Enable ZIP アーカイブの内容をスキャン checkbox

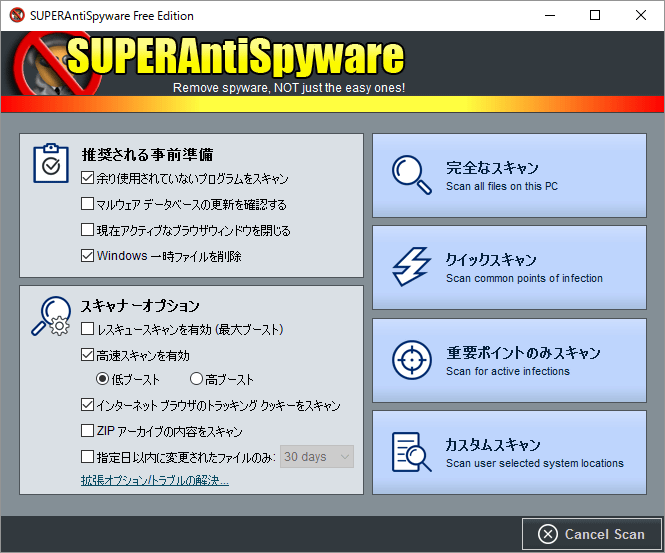pos(87,430)
